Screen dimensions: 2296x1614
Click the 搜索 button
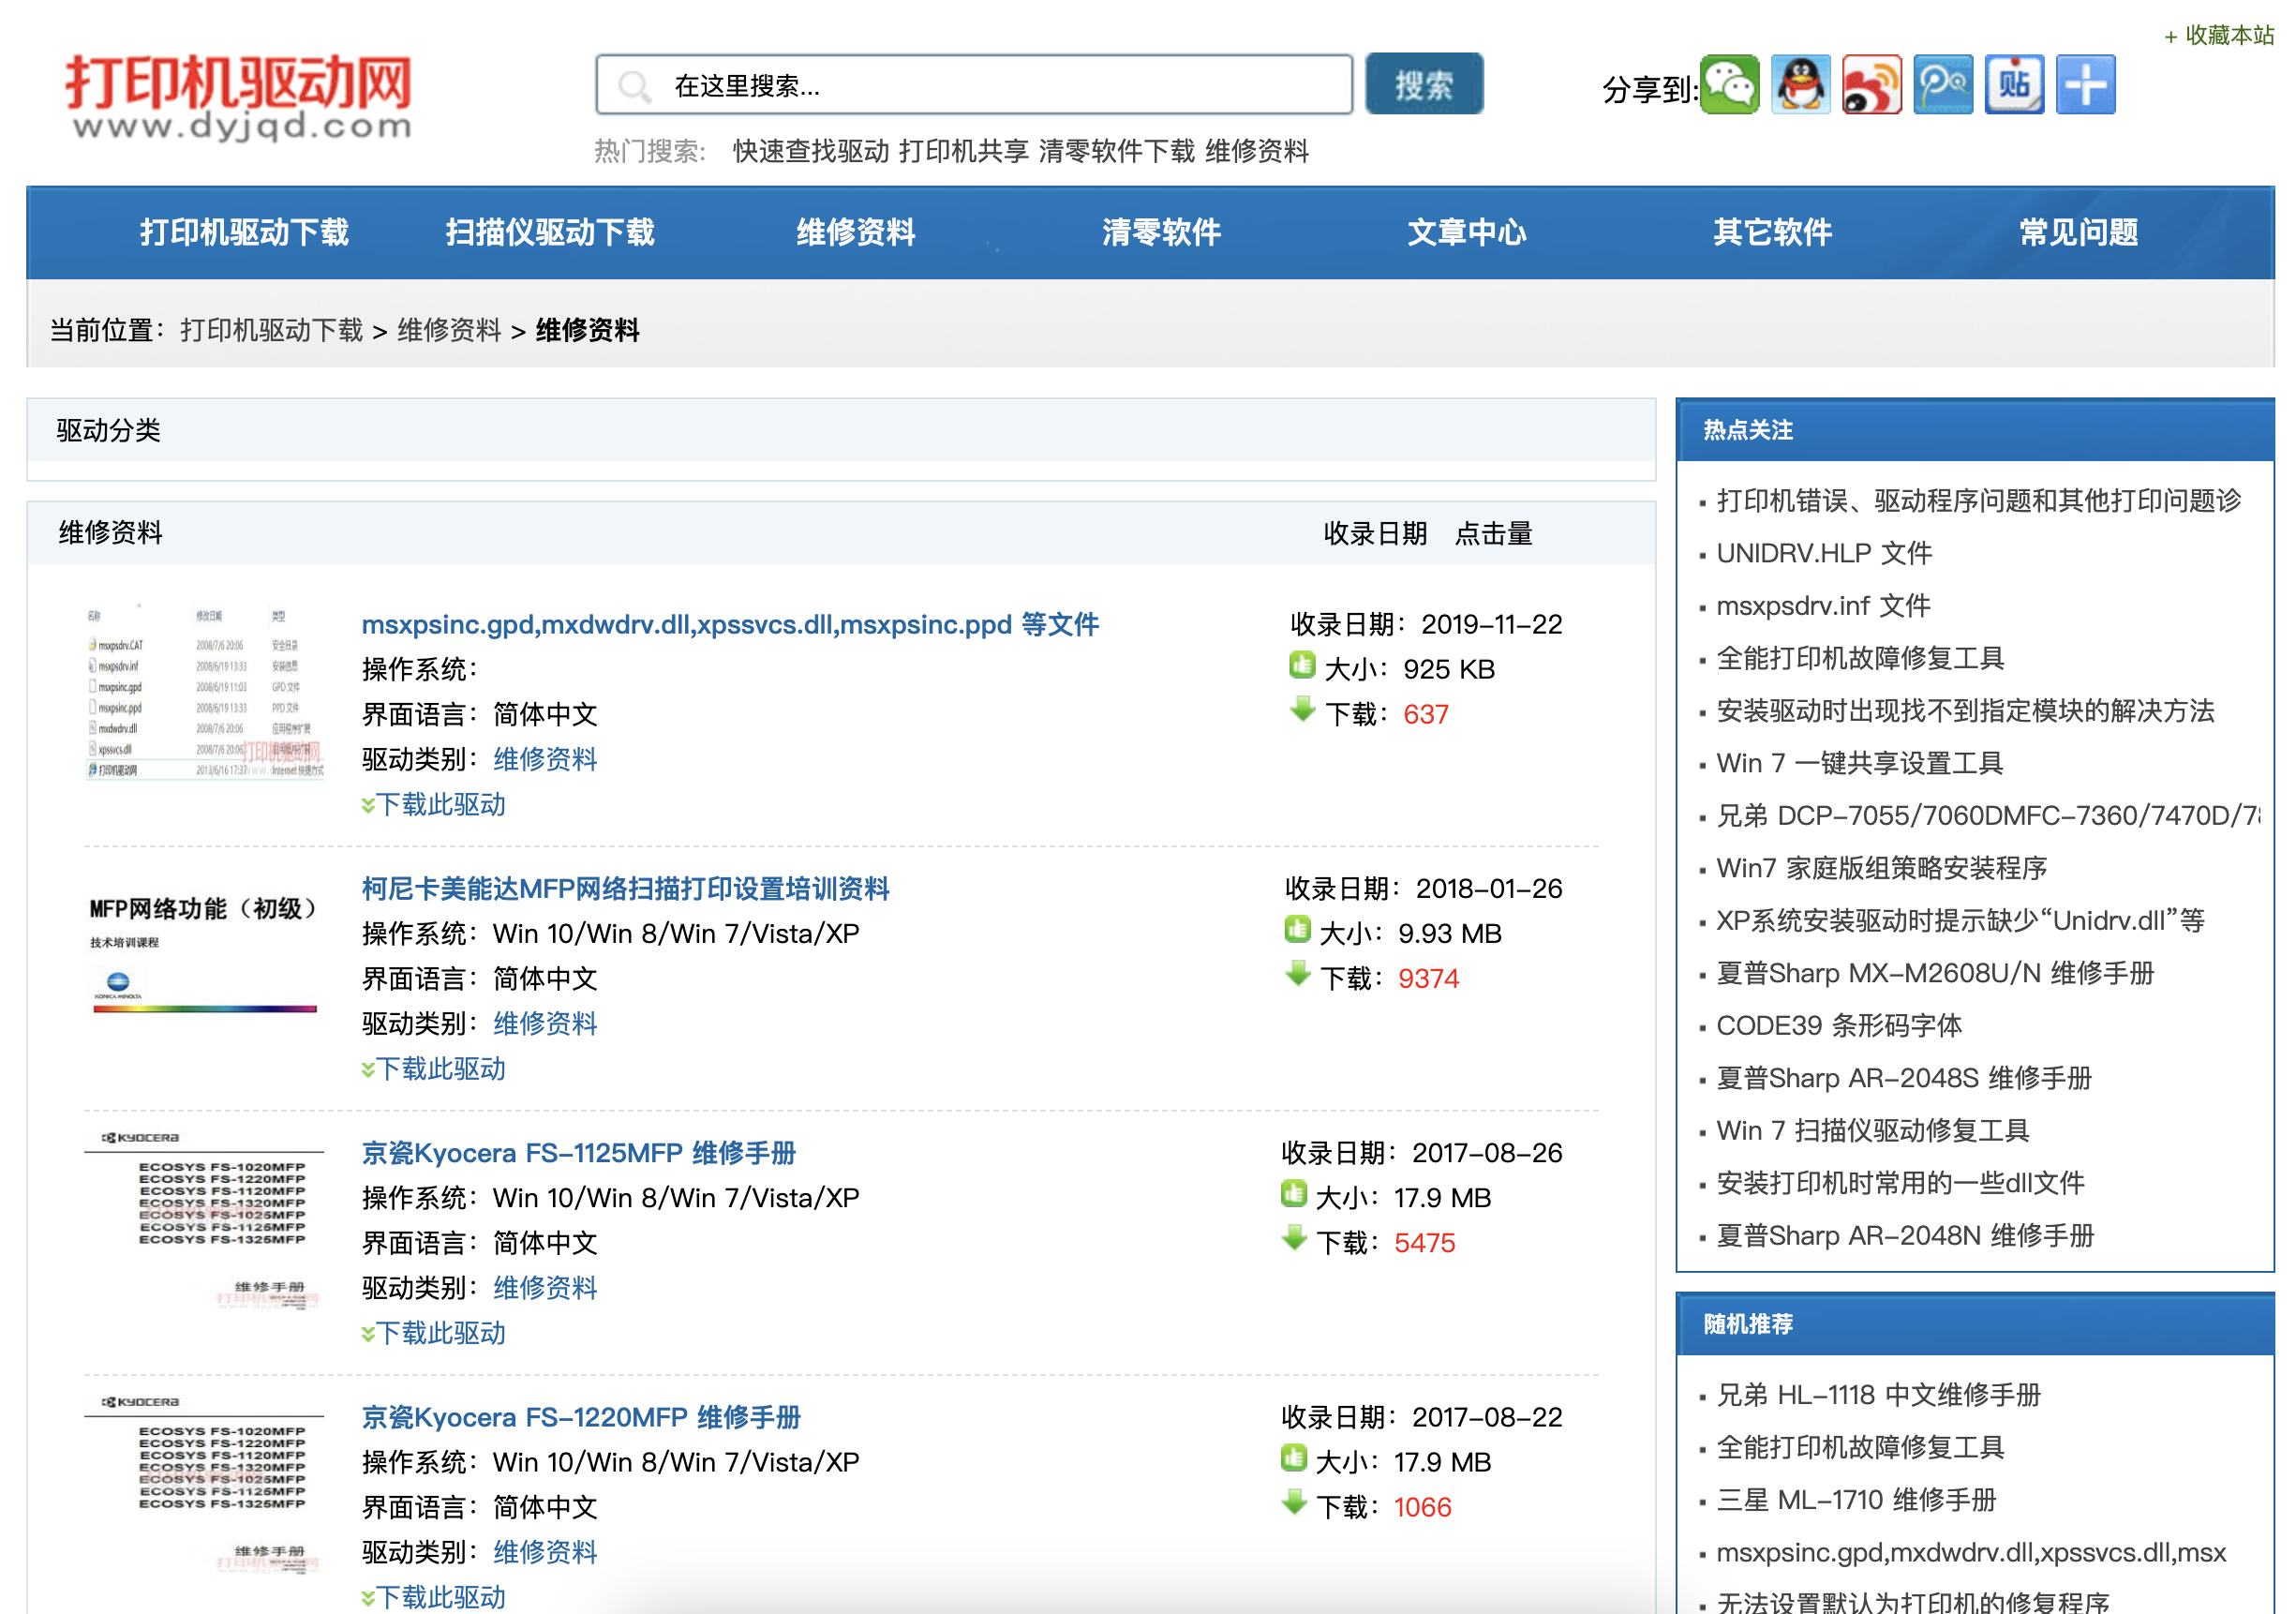click(1424, 84)
